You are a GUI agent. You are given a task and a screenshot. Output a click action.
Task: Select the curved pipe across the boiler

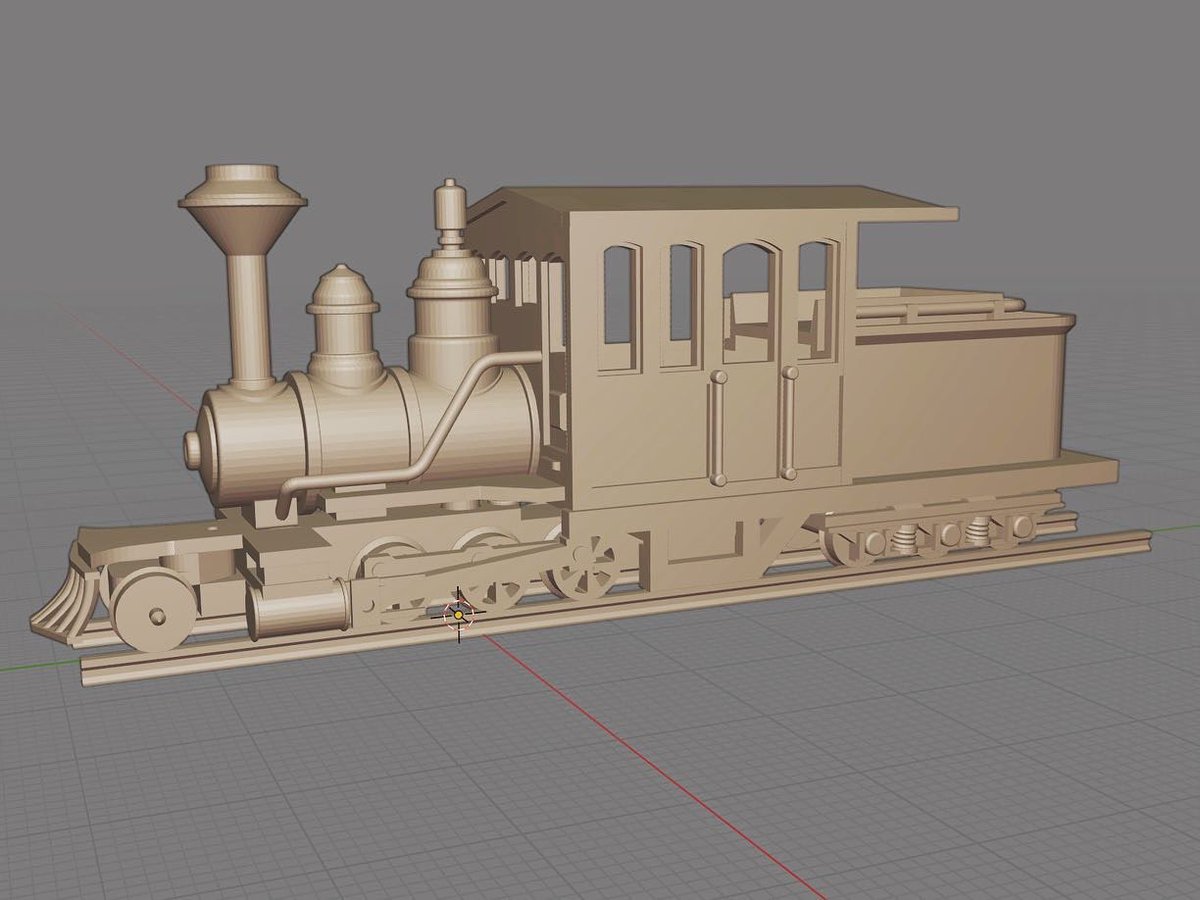pos(410,432)
